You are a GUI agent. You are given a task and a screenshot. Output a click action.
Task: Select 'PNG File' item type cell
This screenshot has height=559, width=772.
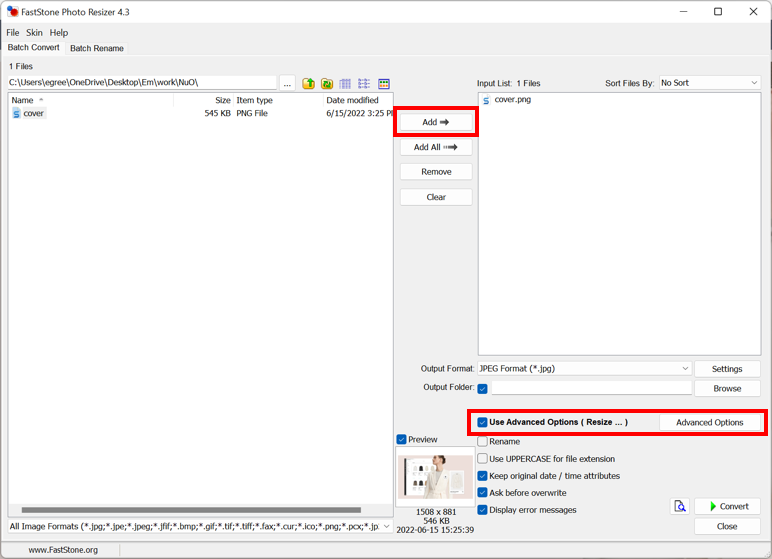(252, 113)
